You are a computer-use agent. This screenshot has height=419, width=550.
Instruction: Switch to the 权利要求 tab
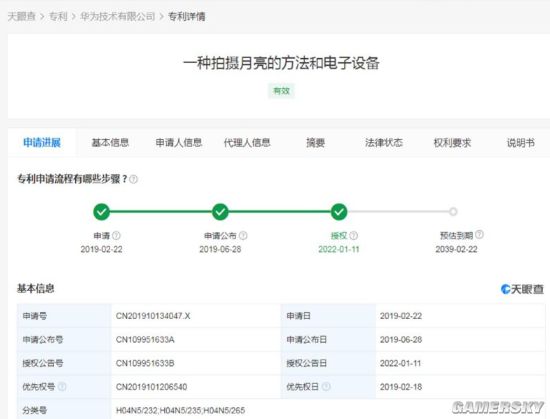[x=452, y=143]
